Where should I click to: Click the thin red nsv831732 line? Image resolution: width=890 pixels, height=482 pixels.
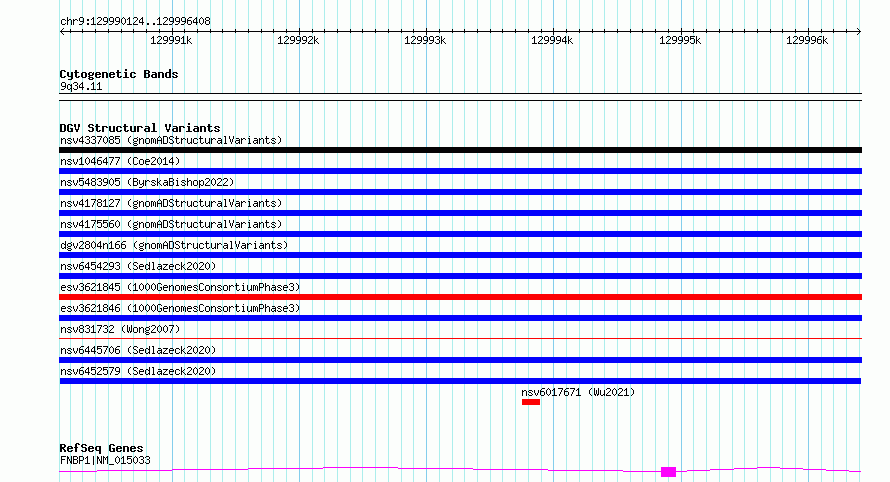tap(460, 338)
